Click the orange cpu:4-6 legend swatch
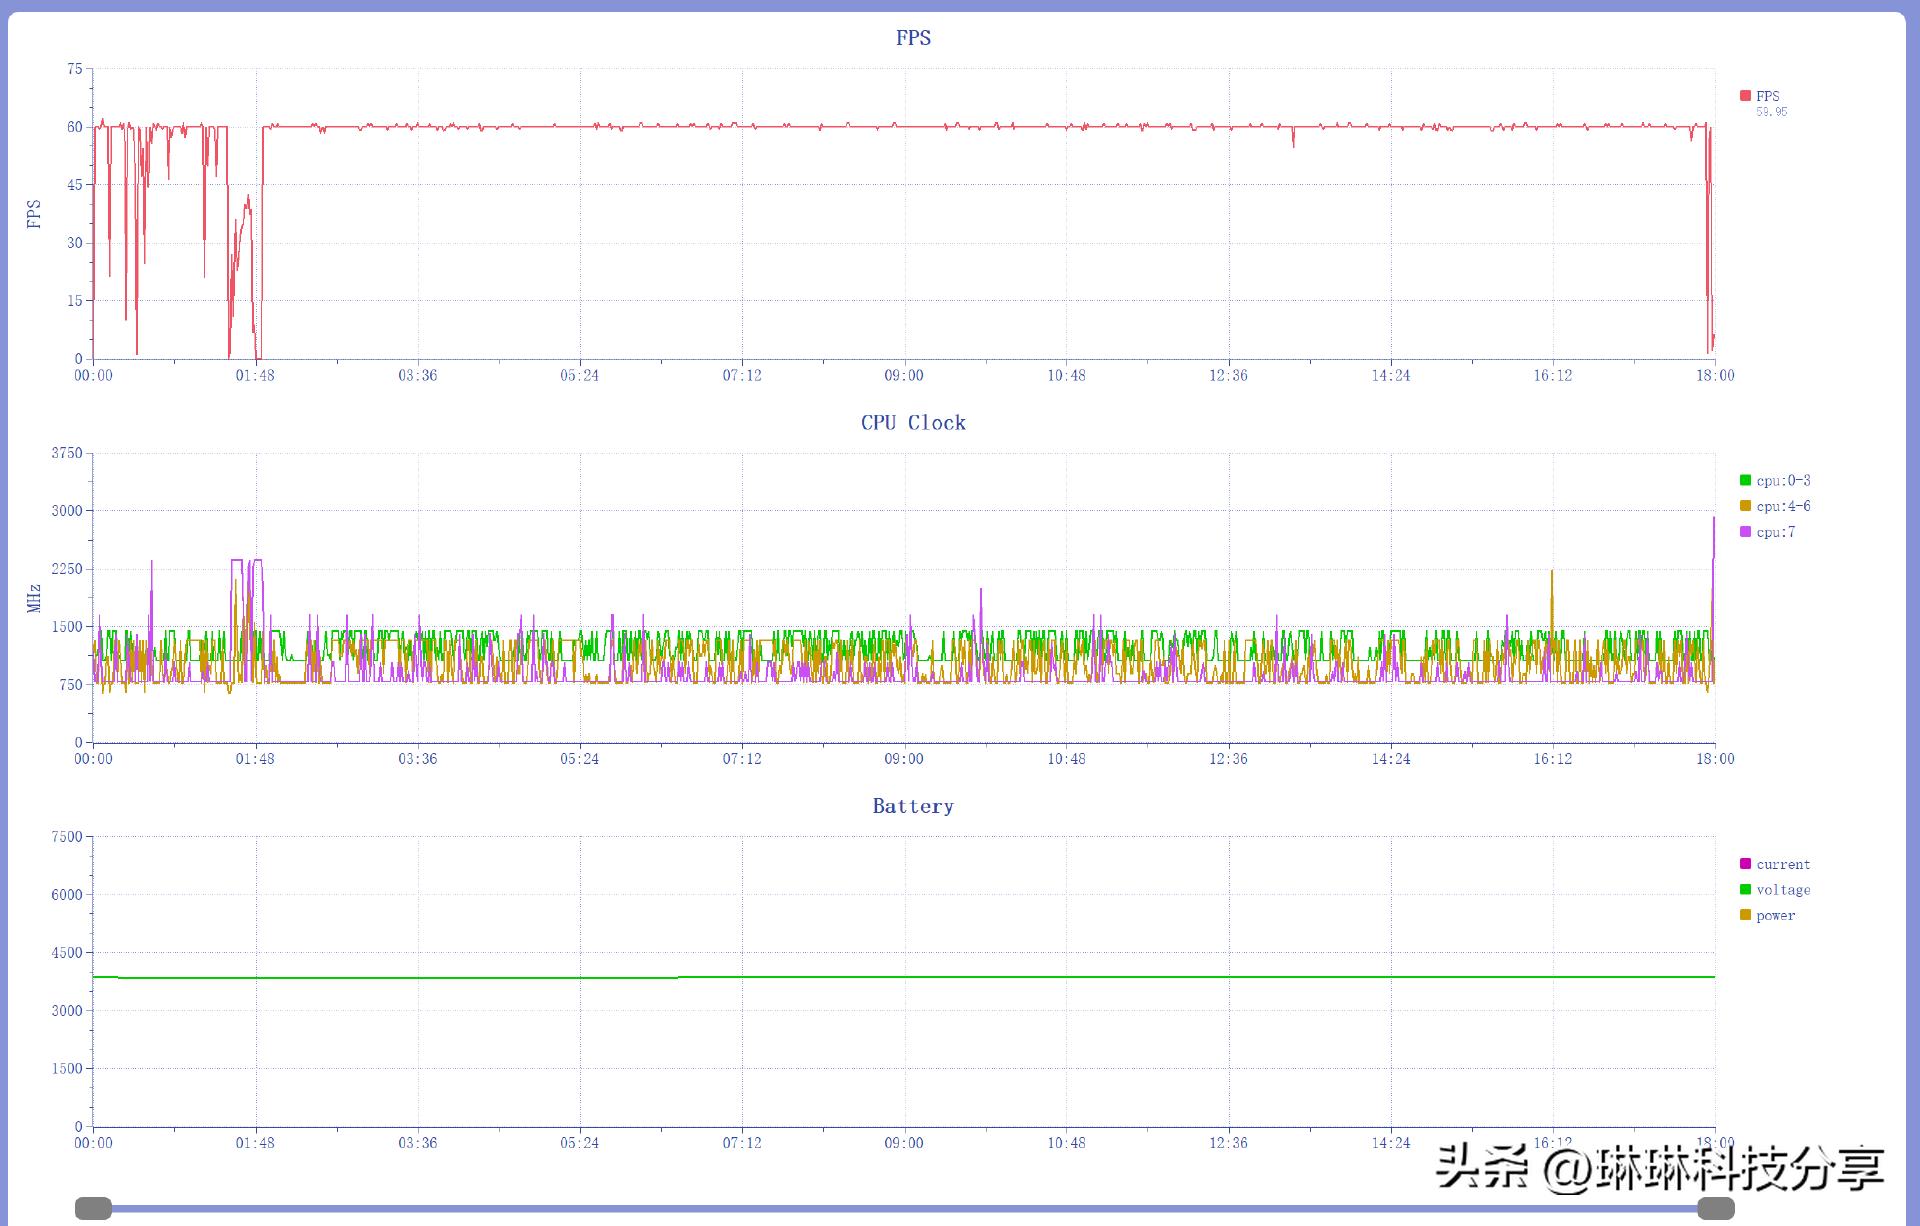The width and height of the screenshot is (1920, 1226). (1745, 506)
